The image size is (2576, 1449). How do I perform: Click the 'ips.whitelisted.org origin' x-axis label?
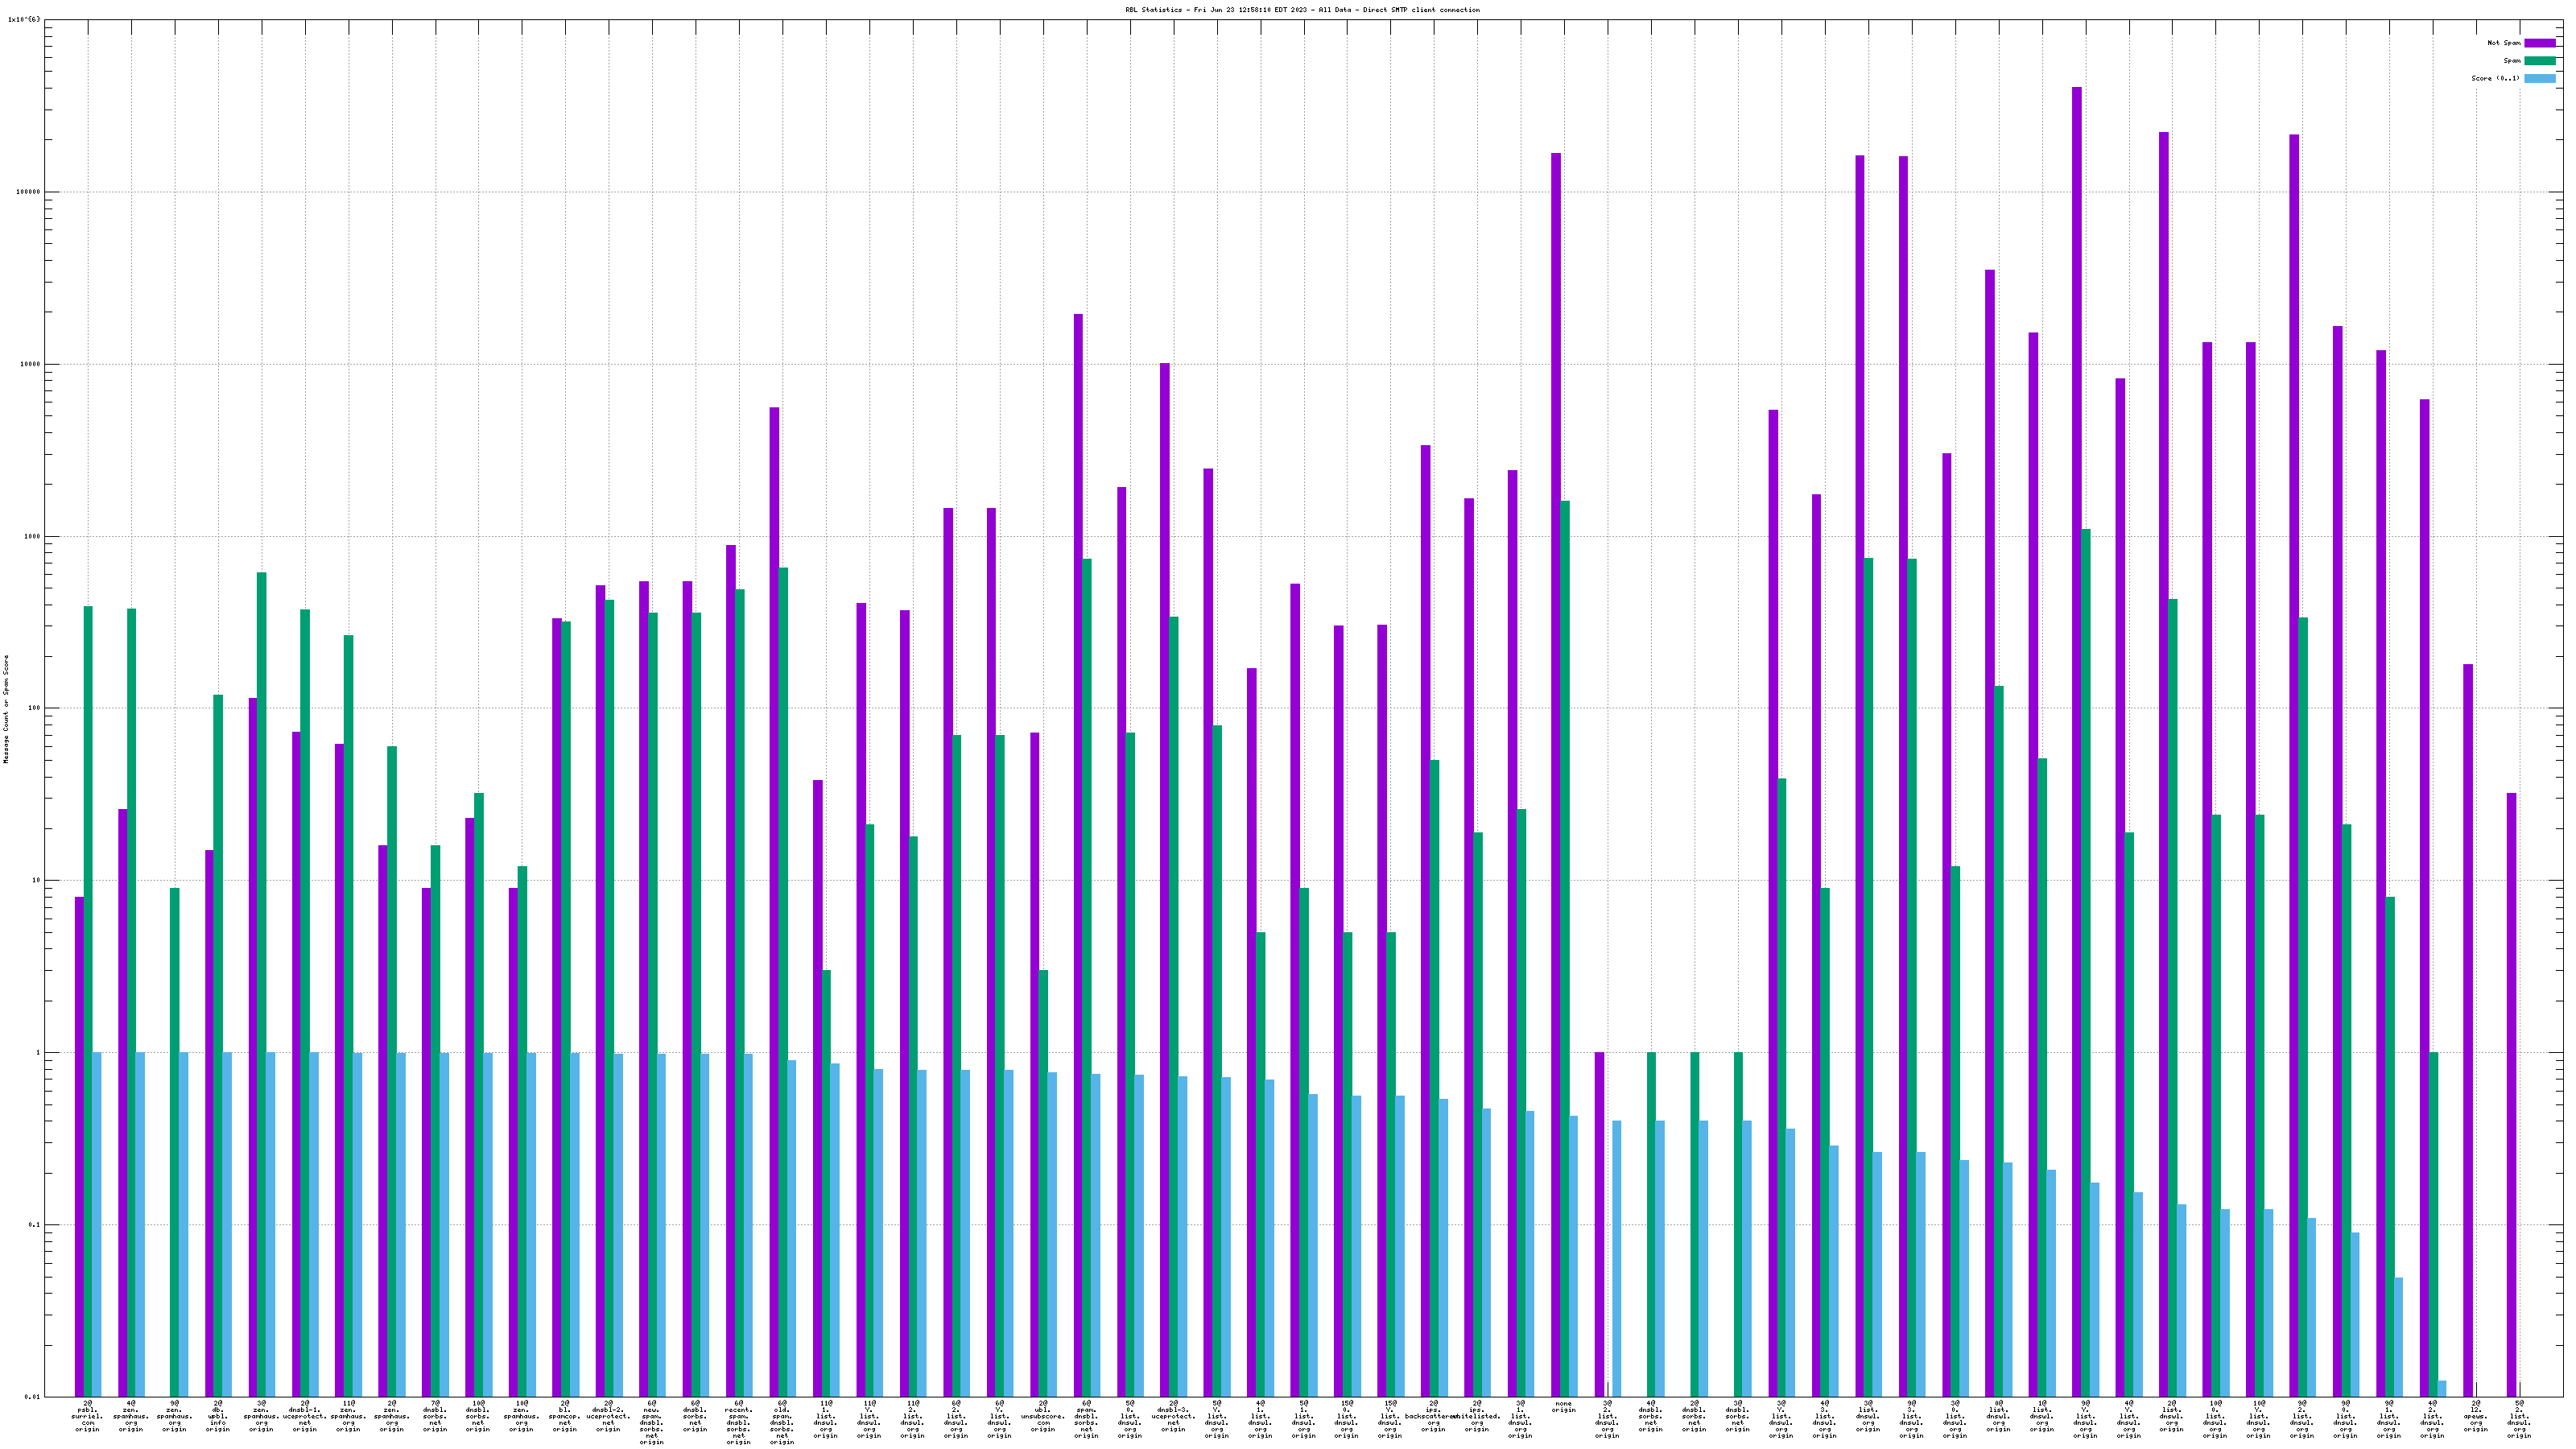click(1477, 1416)
